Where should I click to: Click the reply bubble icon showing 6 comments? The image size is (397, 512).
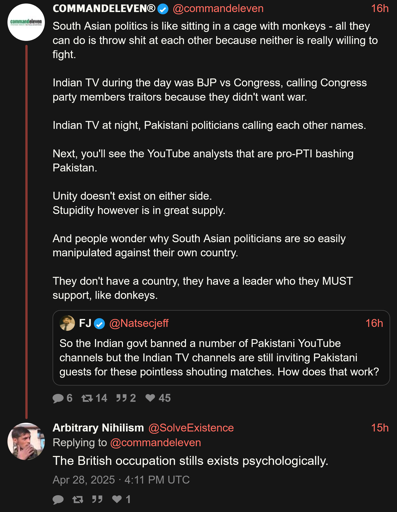click(58, 398)
